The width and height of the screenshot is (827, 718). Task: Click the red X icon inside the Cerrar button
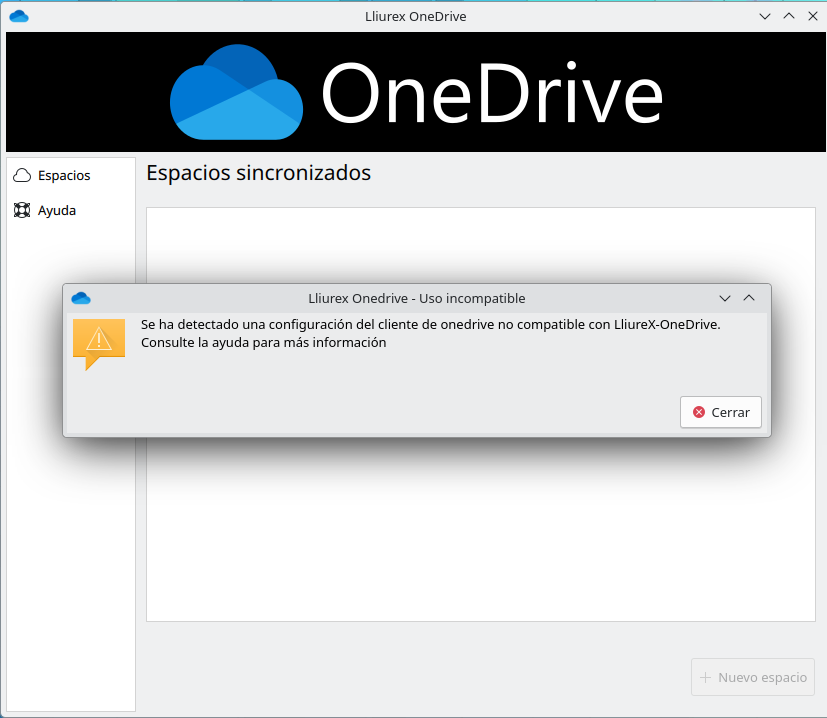point(699,412)
